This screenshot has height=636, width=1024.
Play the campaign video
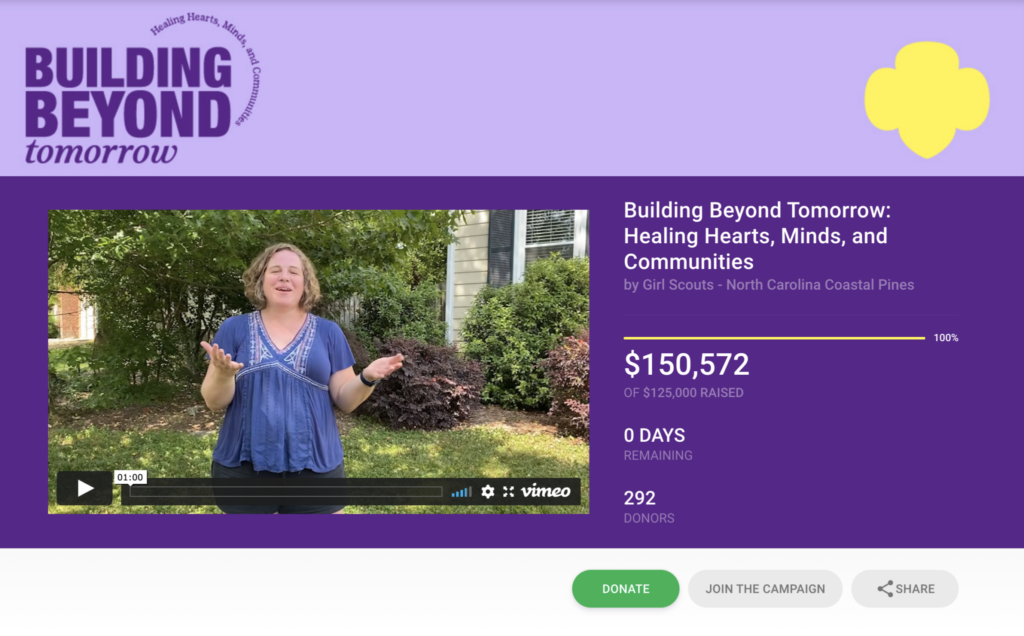pos(84,488)
